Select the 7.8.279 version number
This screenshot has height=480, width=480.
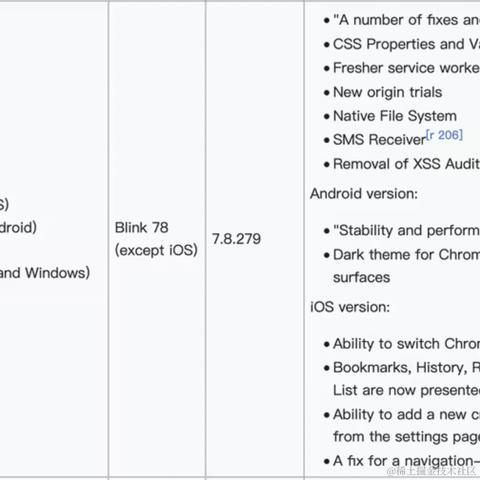236,239
